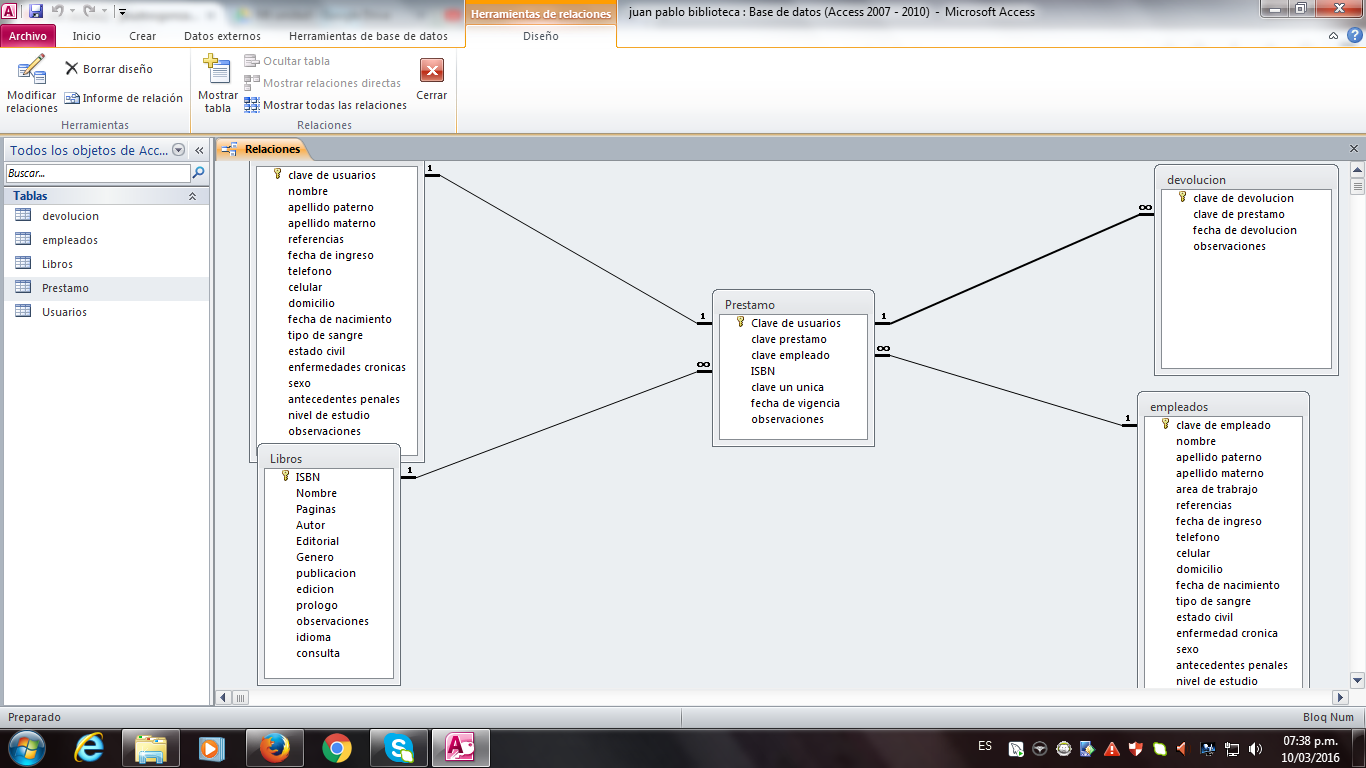
Task: Click the vertical scrollbar down arrow
Action: click(x=1358, y=681)
